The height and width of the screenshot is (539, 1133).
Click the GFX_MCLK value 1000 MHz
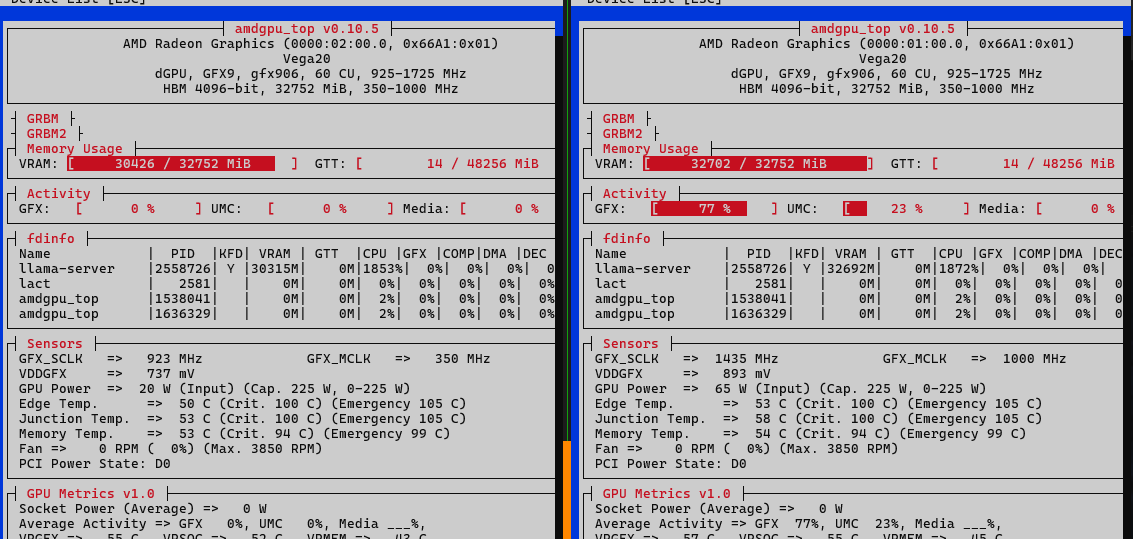[1034, 358]
